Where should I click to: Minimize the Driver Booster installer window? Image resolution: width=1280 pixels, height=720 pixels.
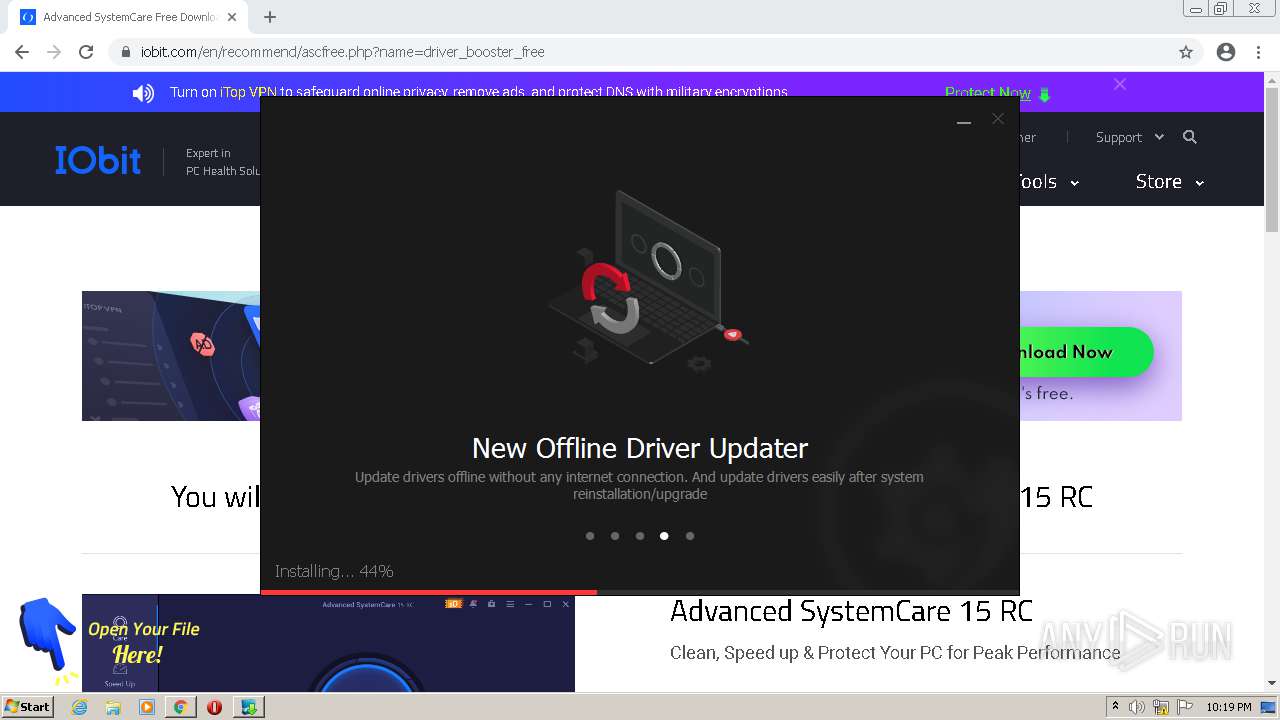click(964, 120)
